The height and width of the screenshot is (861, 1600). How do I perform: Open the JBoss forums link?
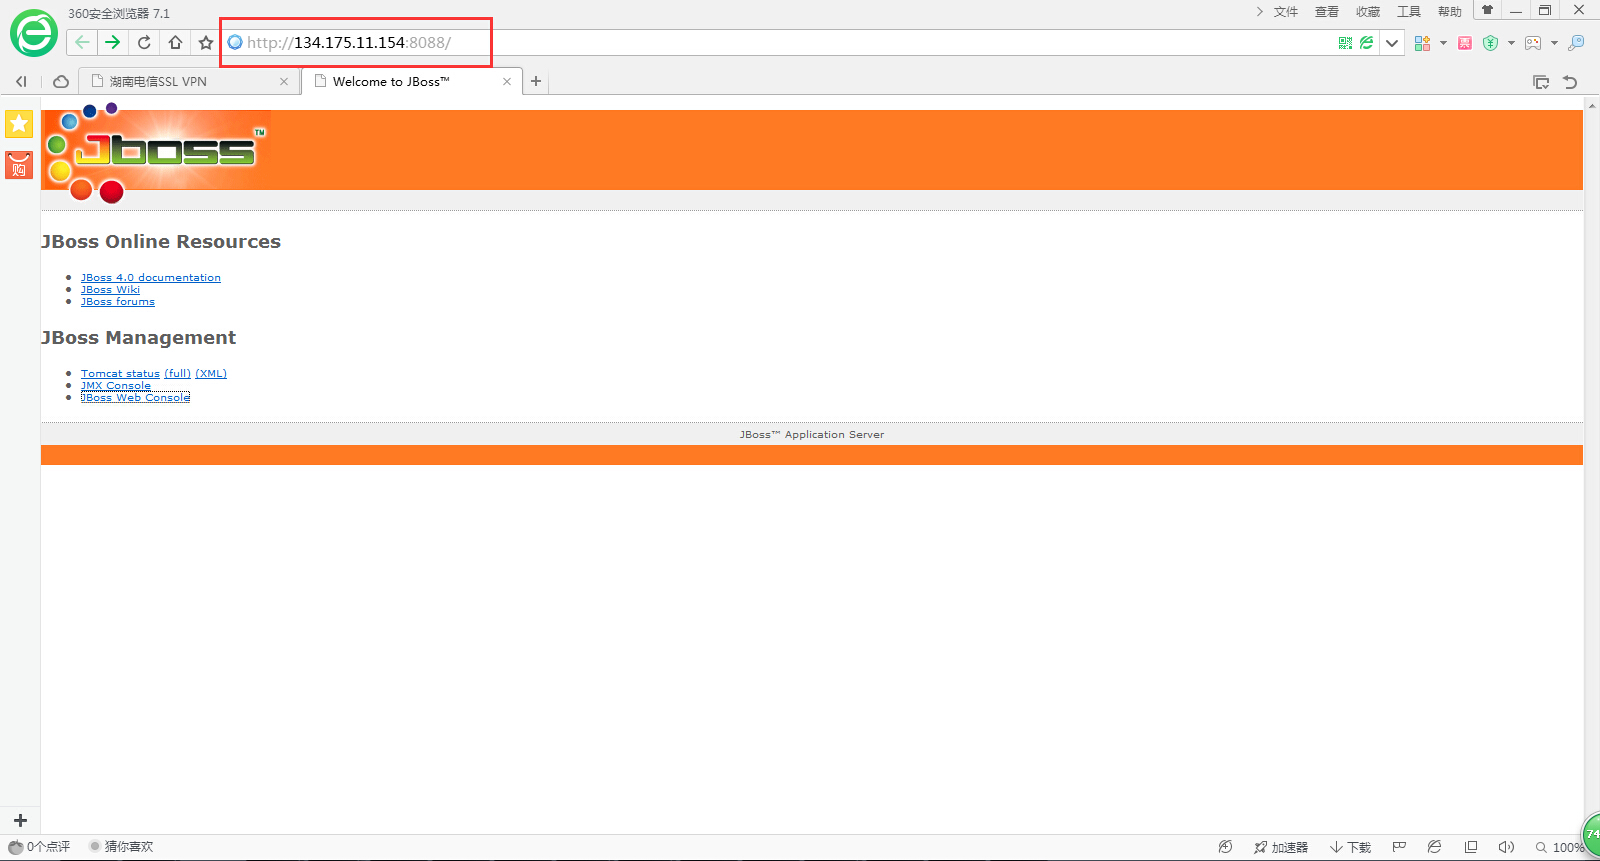[x=118, y=302]
